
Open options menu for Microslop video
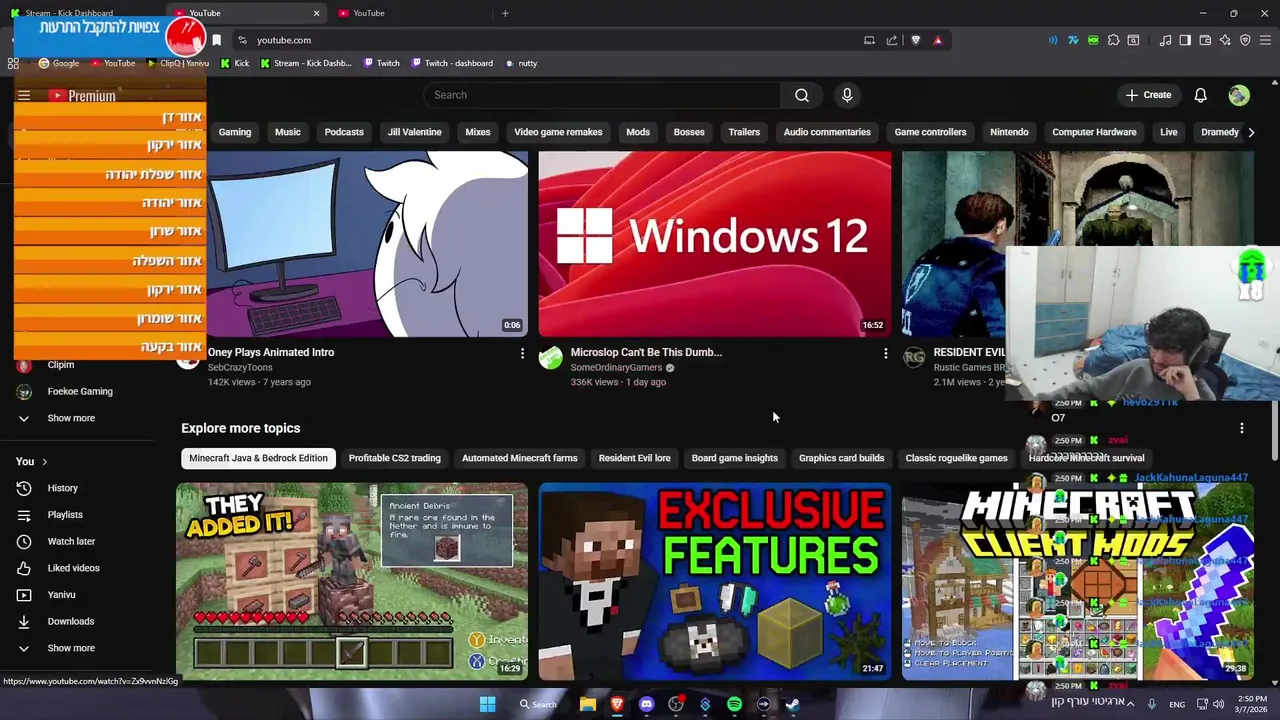pyautogui.click(x=885, y=353)
